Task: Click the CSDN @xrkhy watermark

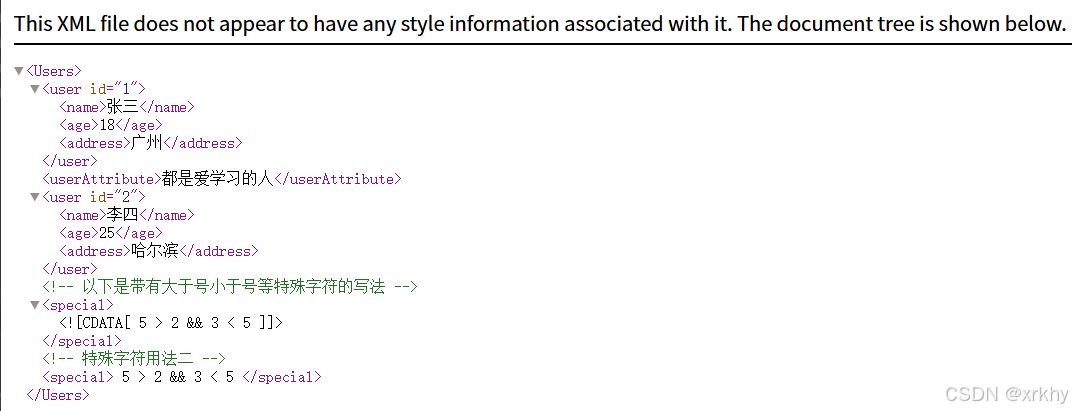Action: pos(1006,394)
